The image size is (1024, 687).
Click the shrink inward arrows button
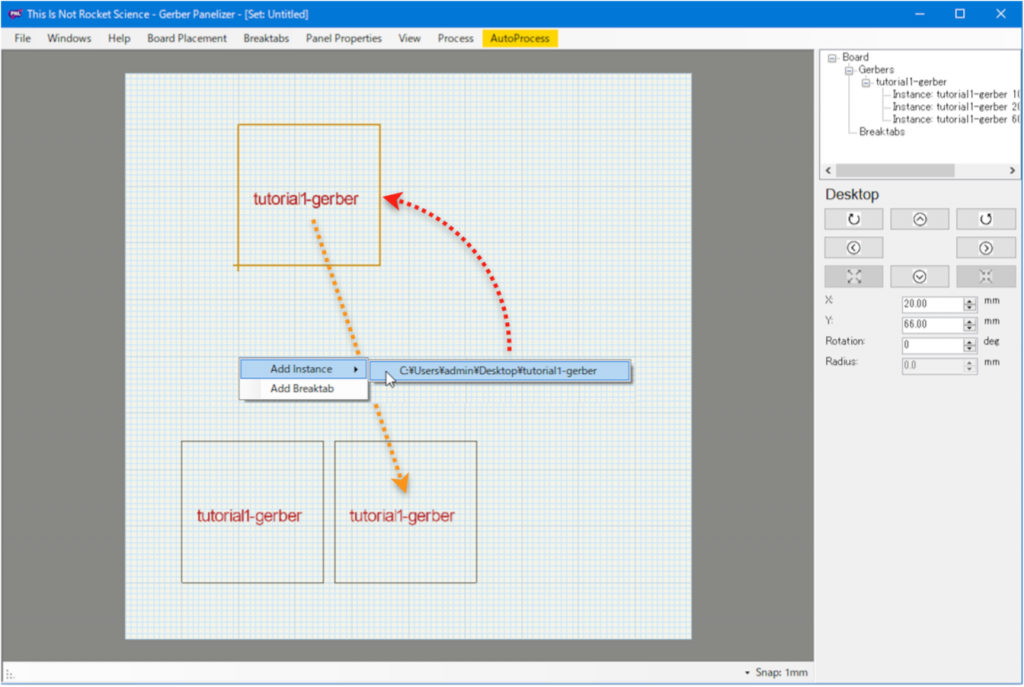(985, 277)
